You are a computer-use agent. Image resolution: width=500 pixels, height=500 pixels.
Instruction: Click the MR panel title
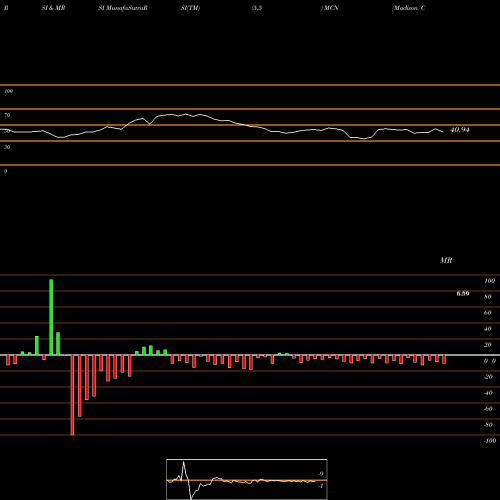coord(446,260)
